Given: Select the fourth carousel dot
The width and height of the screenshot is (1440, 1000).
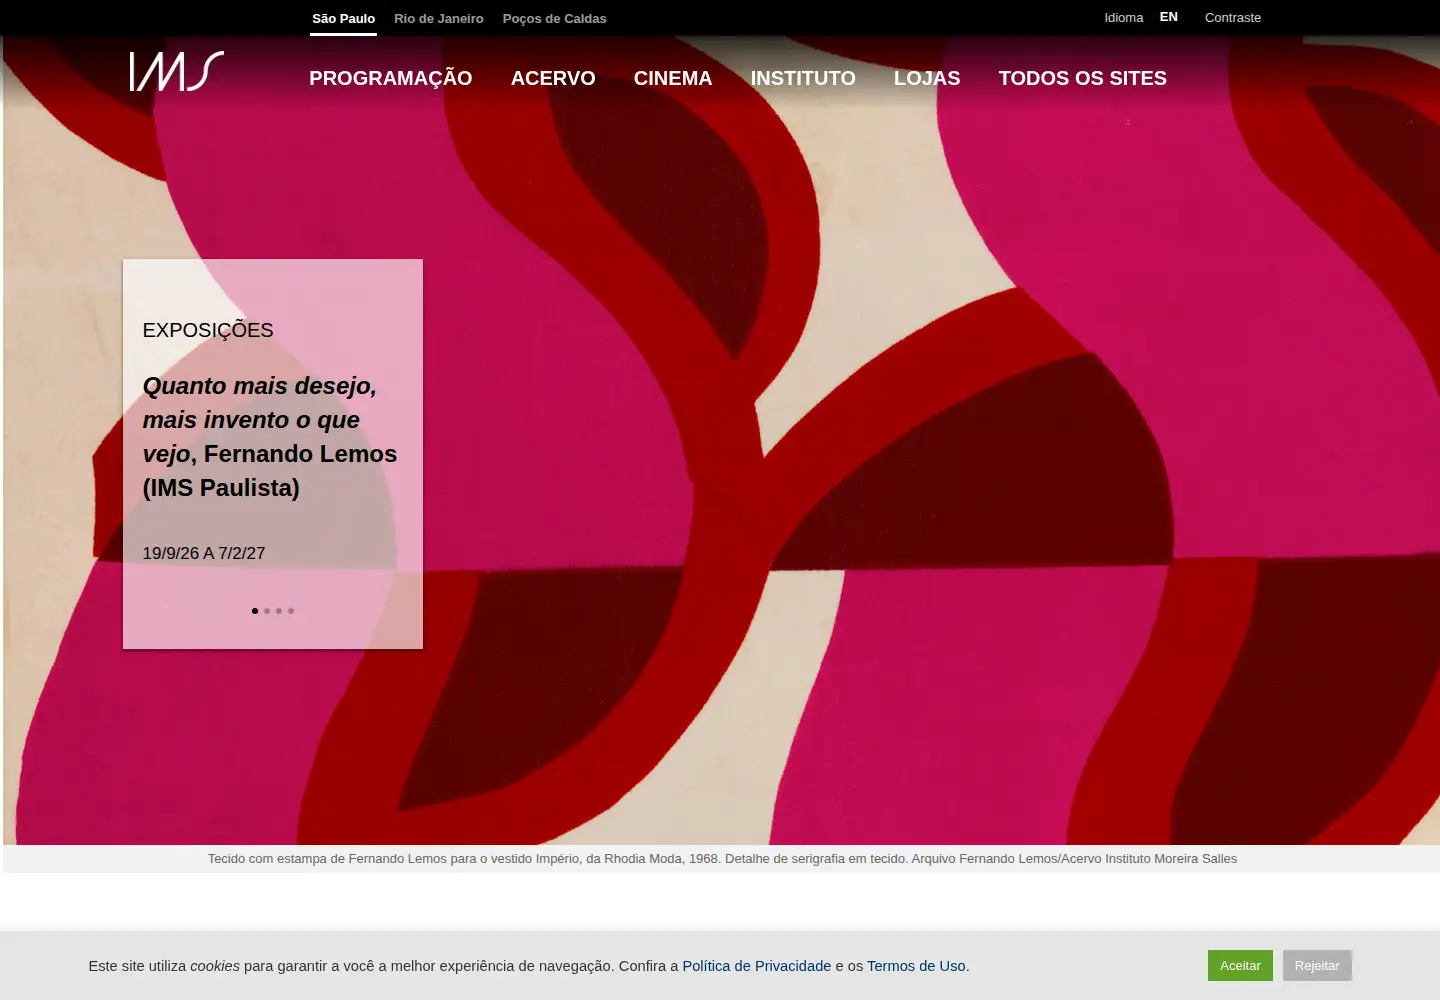Looking at the screenshot, I should pyautogui.click(x=291, y=611).
